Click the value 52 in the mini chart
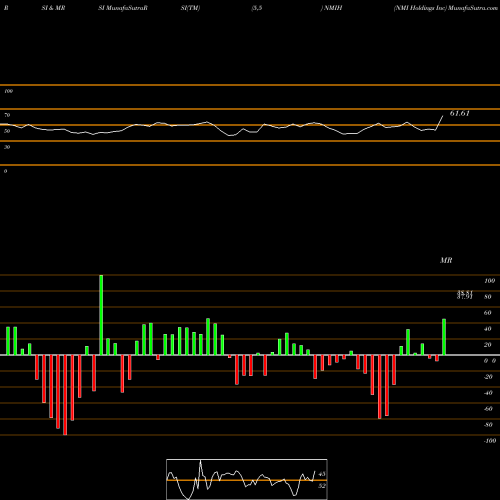 (322, 486)
